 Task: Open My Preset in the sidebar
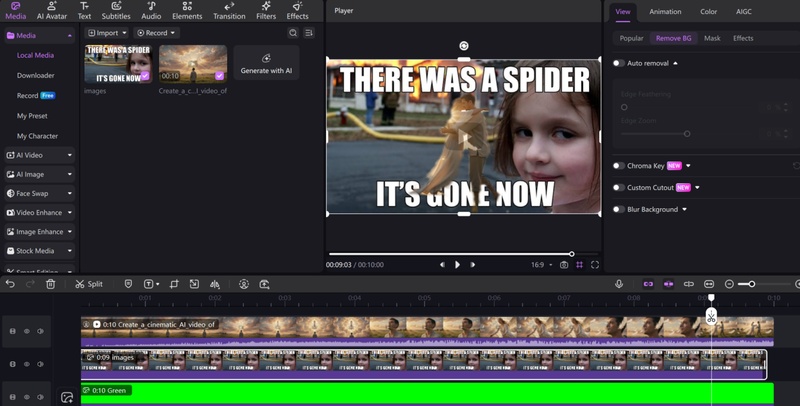click(32, 116)
